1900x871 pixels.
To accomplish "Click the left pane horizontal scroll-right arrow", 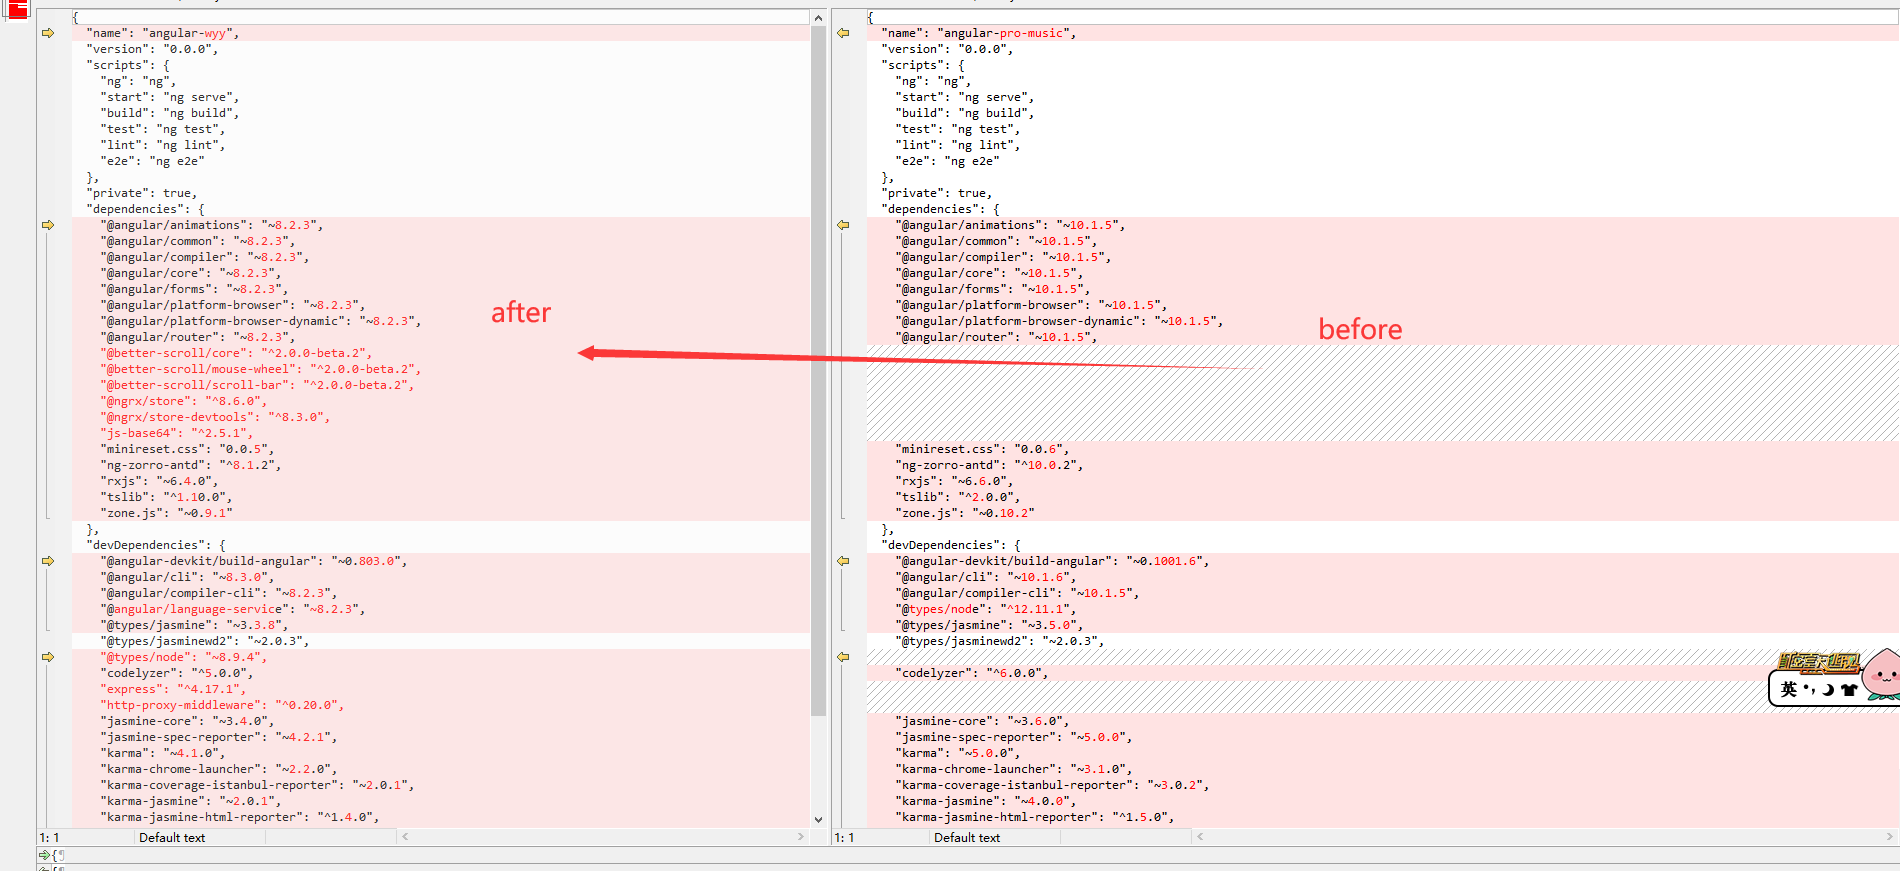I will (x=801, y=837).
